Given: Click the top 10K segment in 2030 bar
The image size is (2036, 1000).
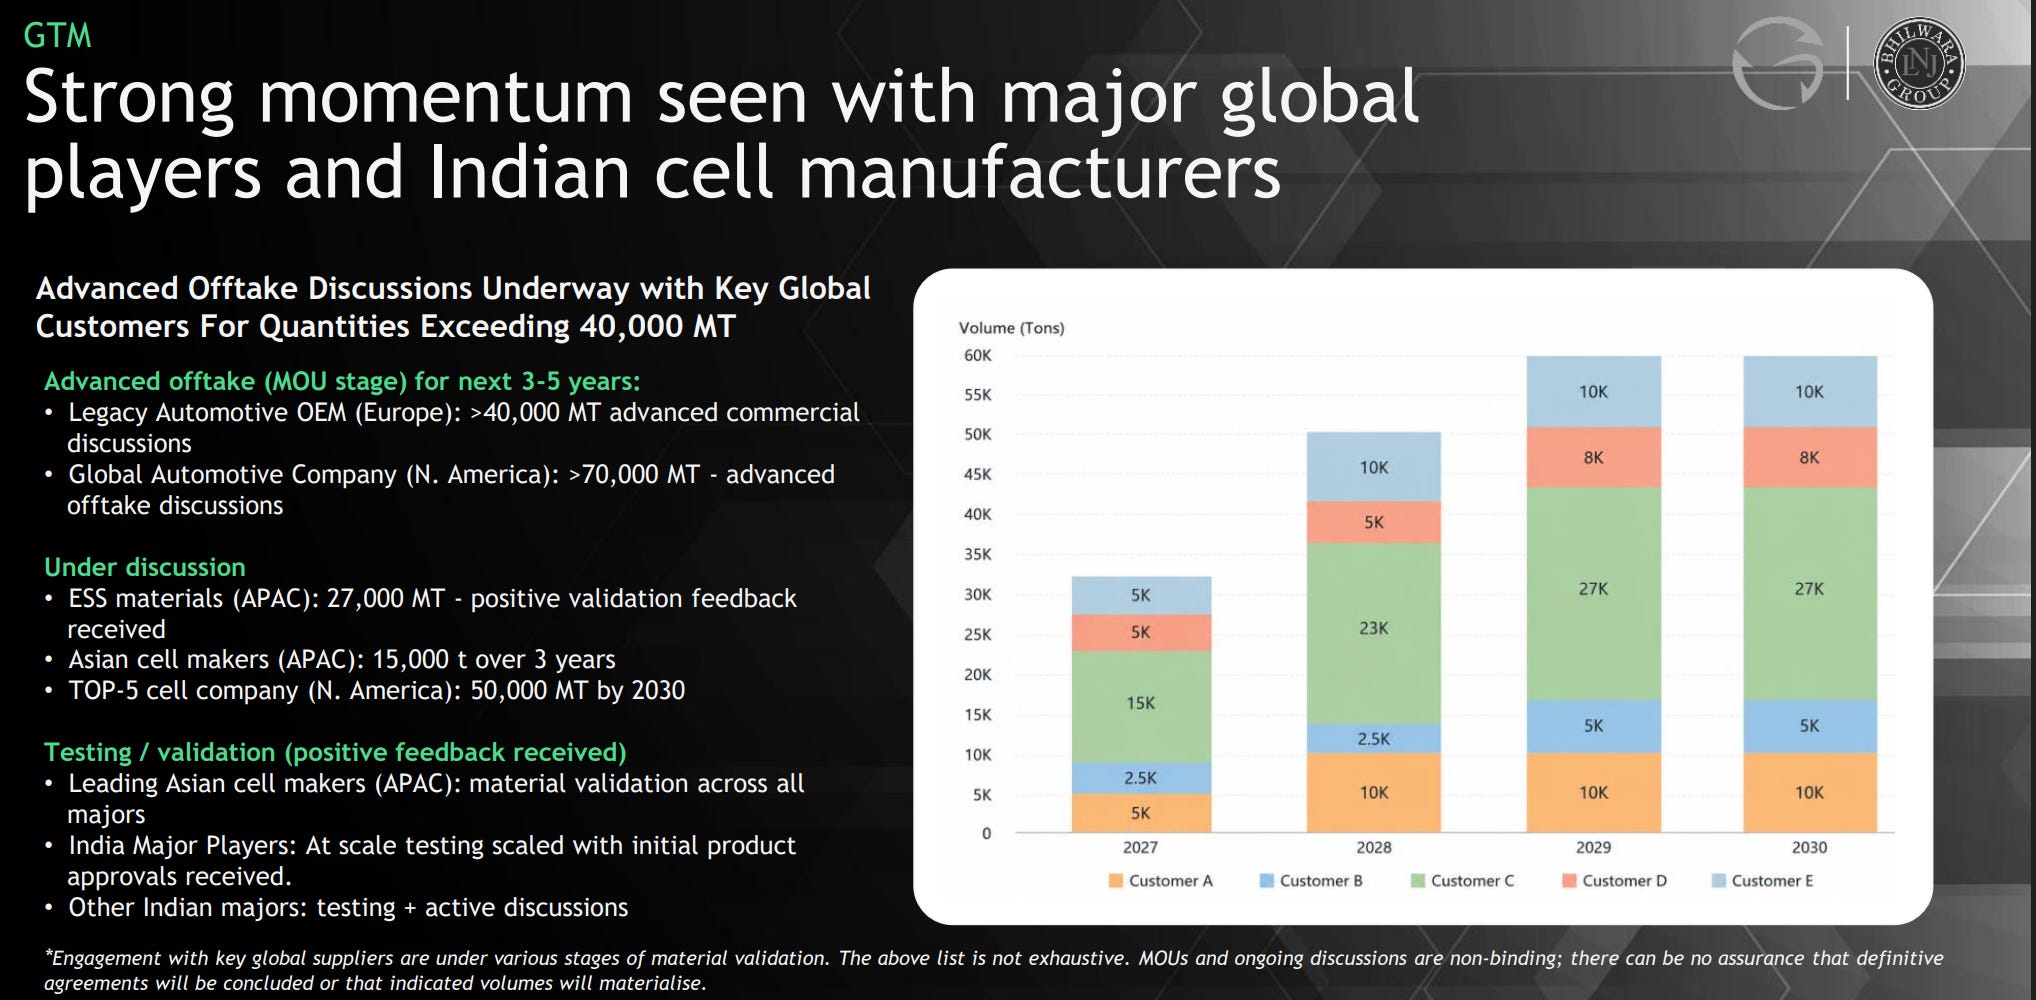Looking at the screenshot, I should (1810, 392).
